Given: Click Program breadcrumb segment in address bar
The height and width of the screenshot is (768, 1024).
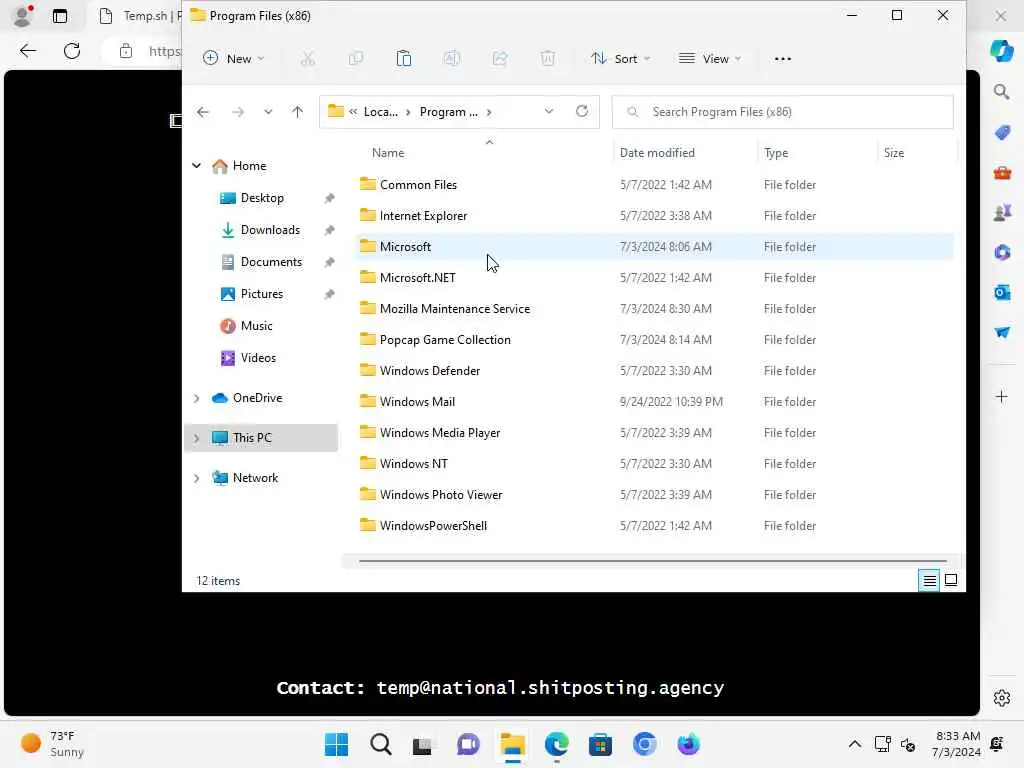Looking at the screenshot, I should coord(448,112).
